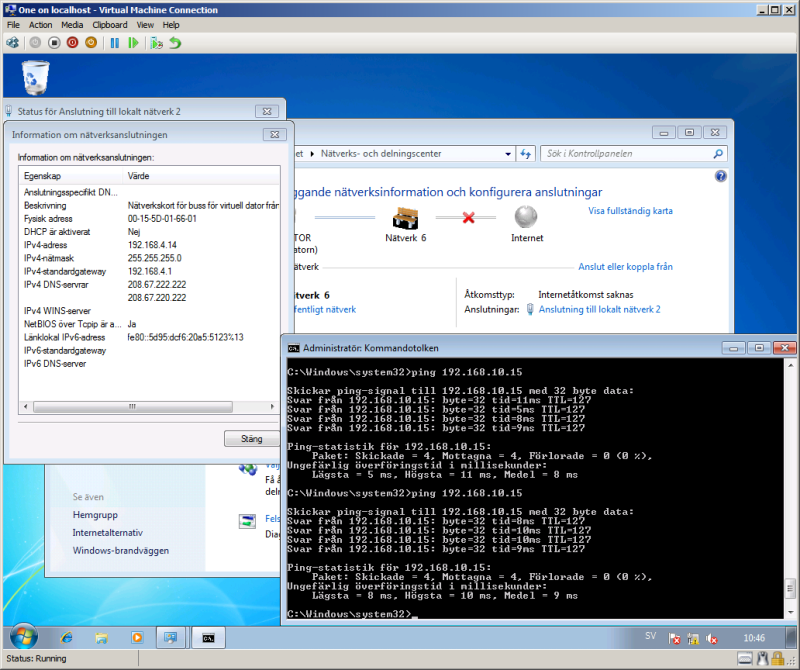The width and height of the screenshot is (800, 670).
Task: Minimize the Kommandotolken window
Action: click(733, 348)
